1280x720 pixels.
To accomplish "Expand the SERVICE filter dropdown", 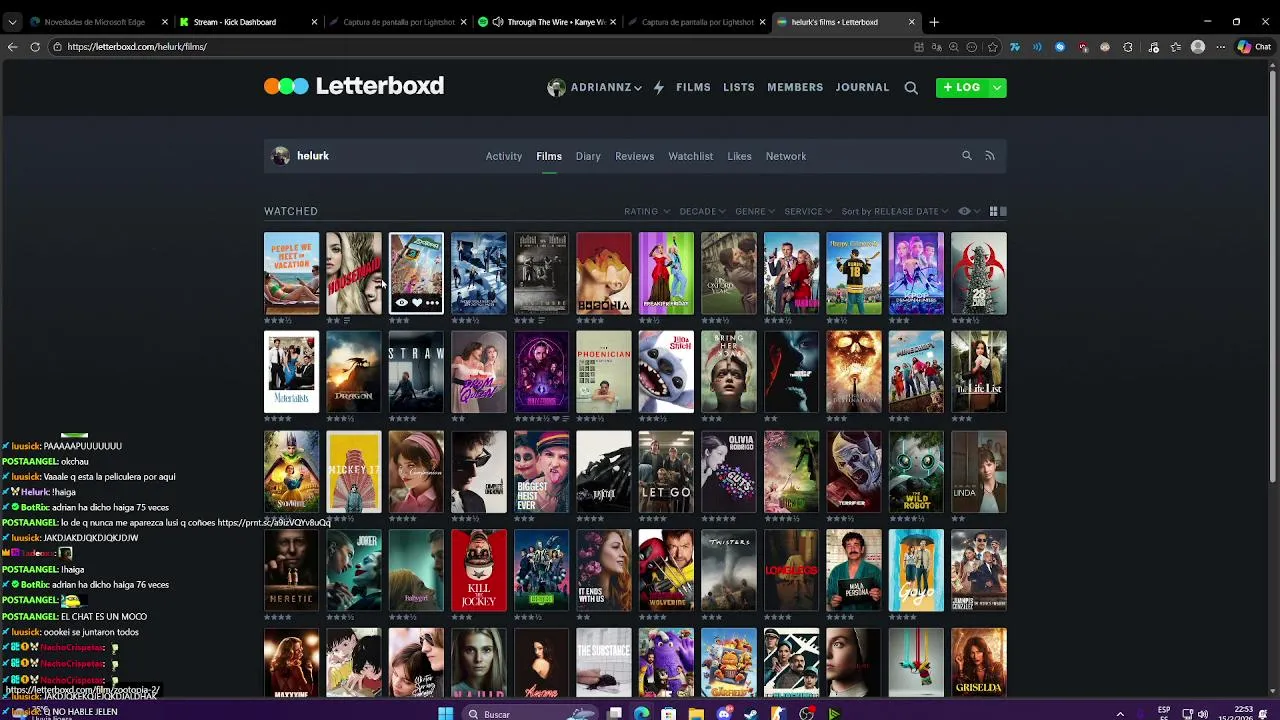I will click(x=808, y=211).
